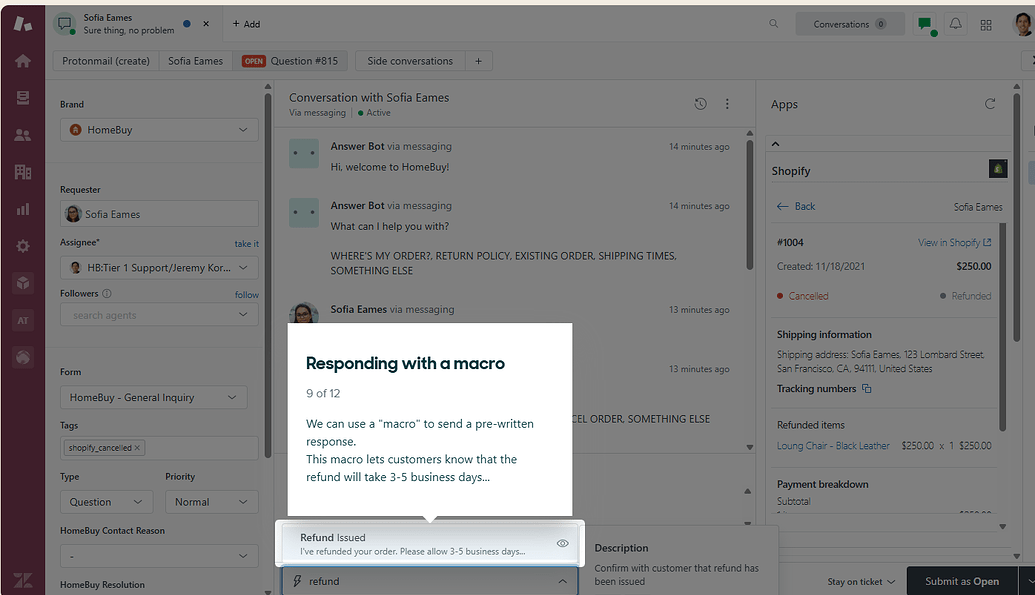Open Organizations icon in left sidebar
This screenshot has width=1035, height=595.
click(22, 172)
